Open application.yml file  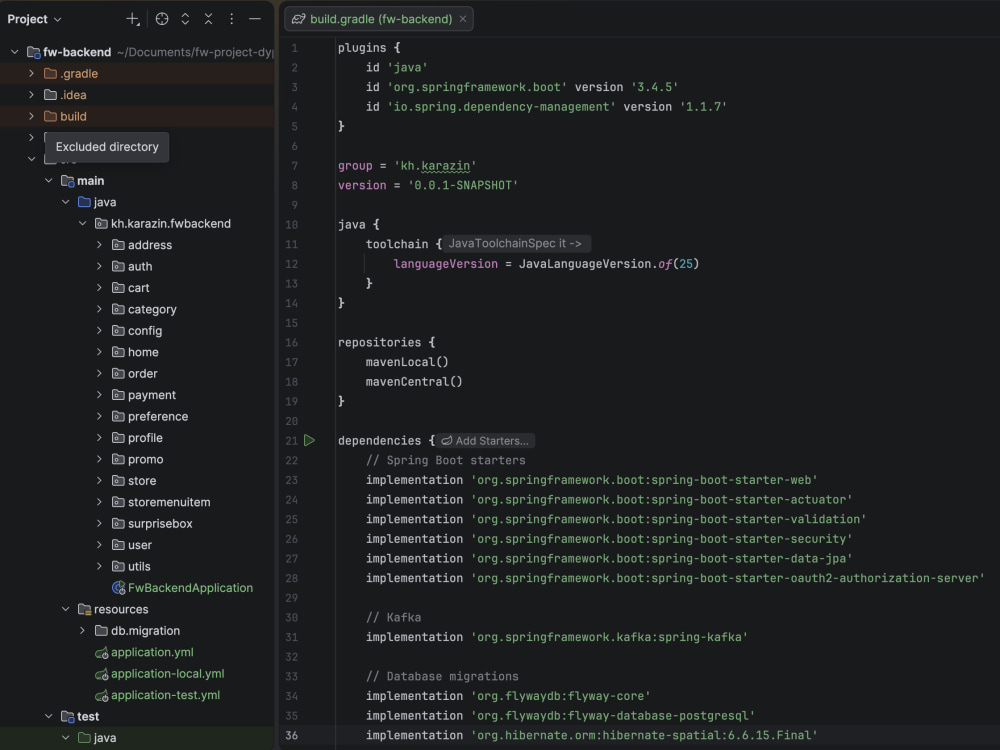tap(152, 652)
